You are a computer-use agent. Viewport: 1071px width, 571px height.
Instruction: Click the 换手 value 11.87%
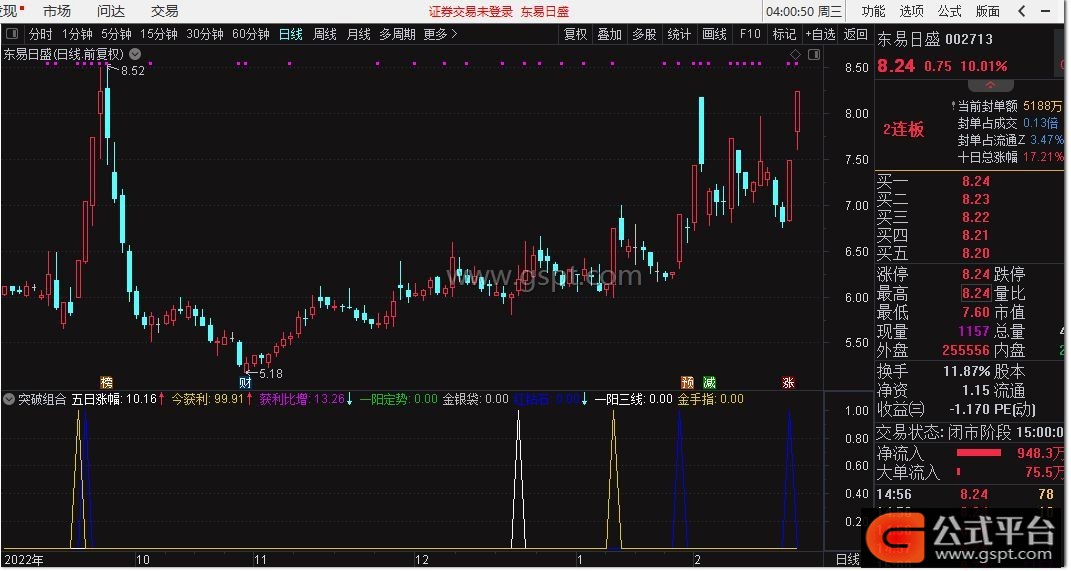point(966,372)
